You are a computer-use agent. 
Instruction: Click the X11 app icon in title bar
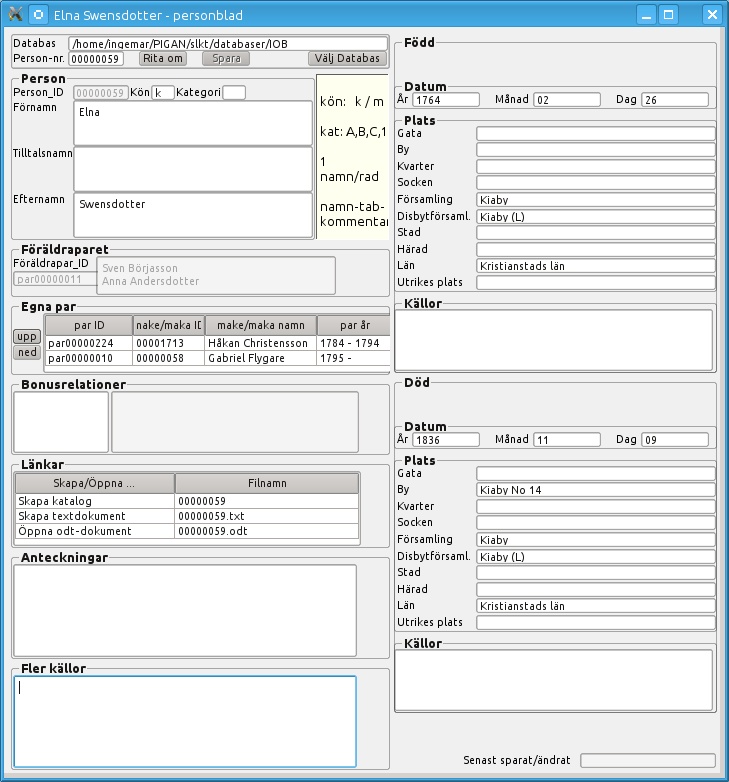pyautogui.click(x=15, y=14)
